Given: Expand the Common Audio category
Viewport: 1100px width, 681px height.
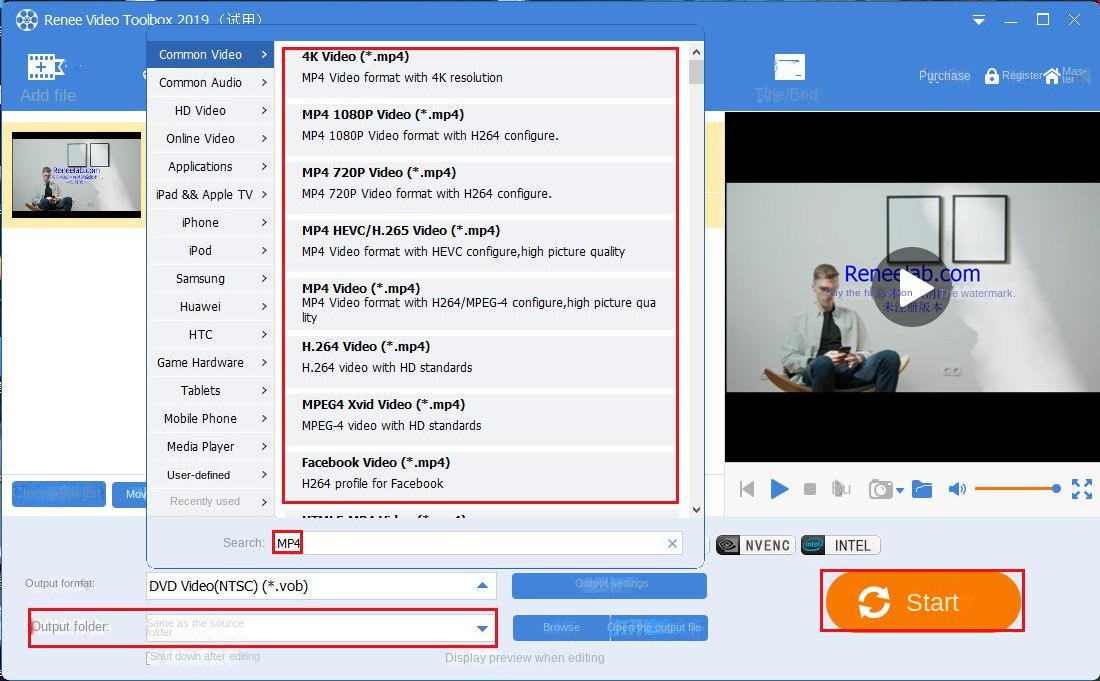Looking at the screenshot, I should coord(210,83).
